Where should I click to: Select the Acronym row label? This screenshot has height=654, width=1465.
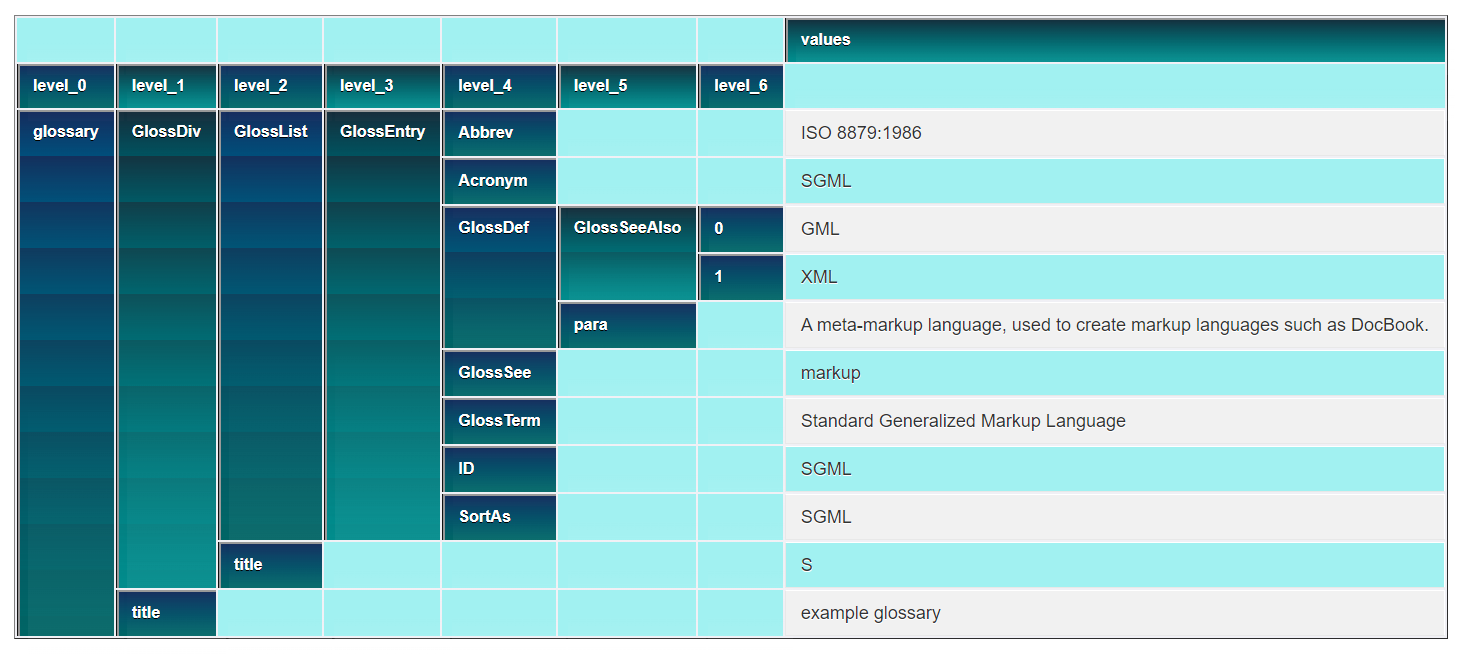(499, 181)
